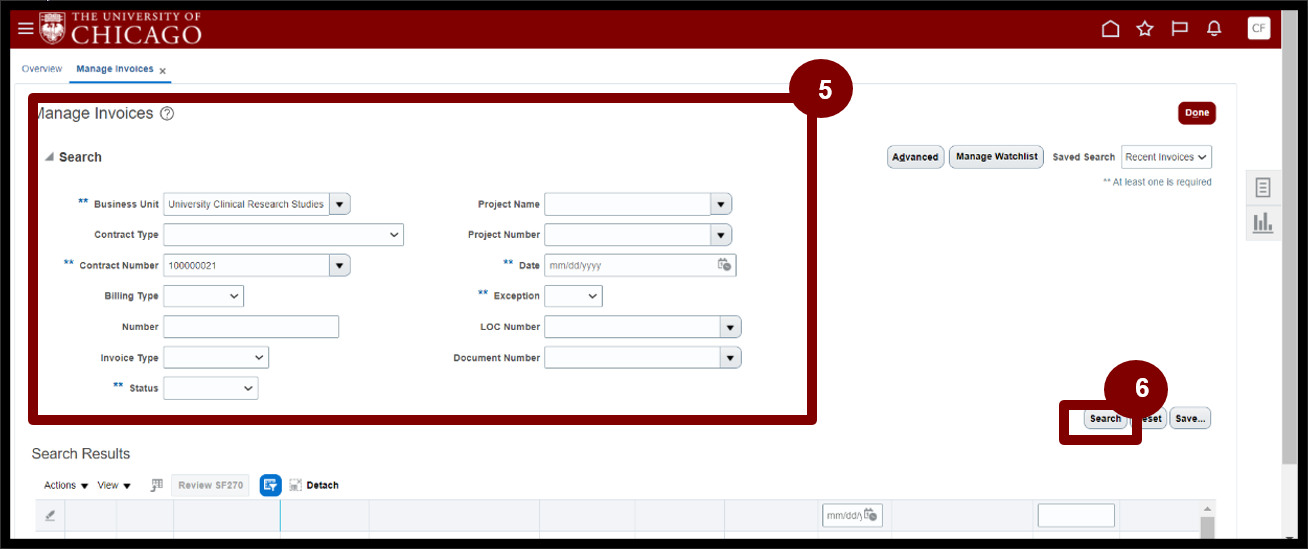Switch to the Overview tab
The height and width of the screenshot is (549, 1308).
click(x=42, y=69)
